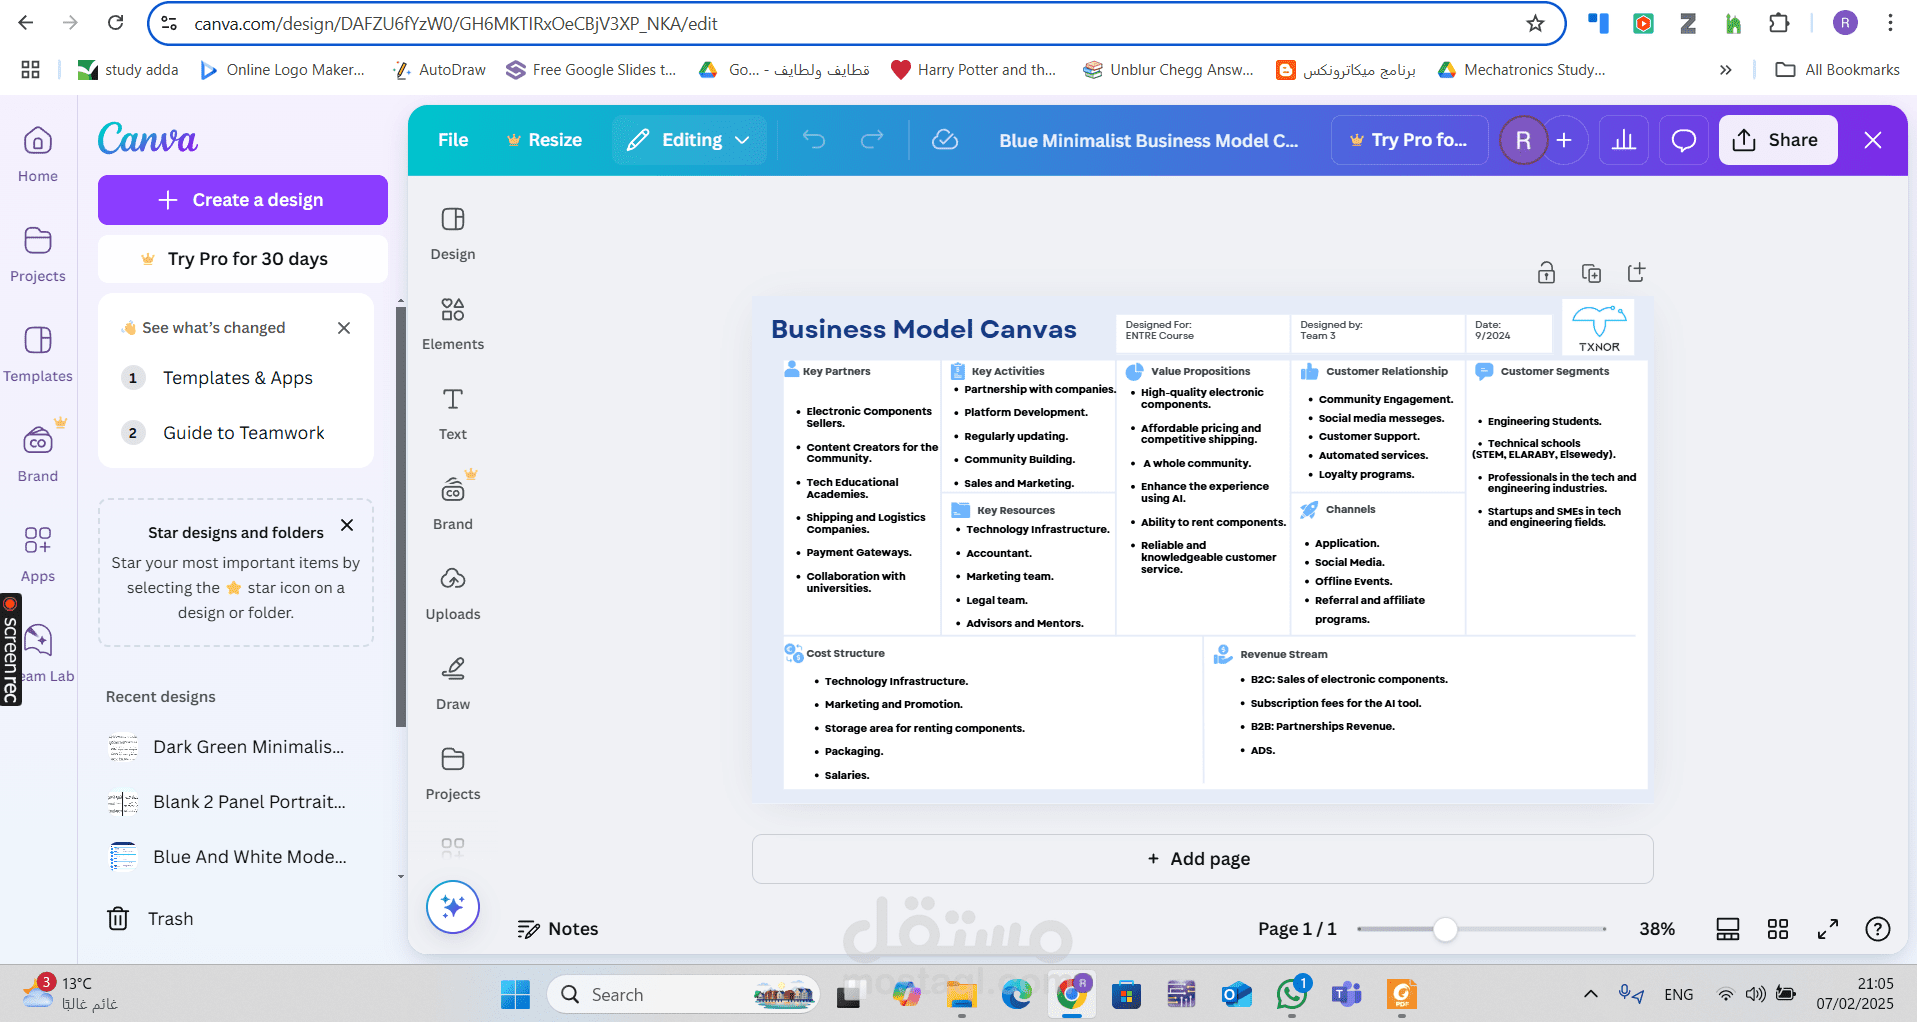
Task: Click the Create a design button
Action: tap(243, 200)
